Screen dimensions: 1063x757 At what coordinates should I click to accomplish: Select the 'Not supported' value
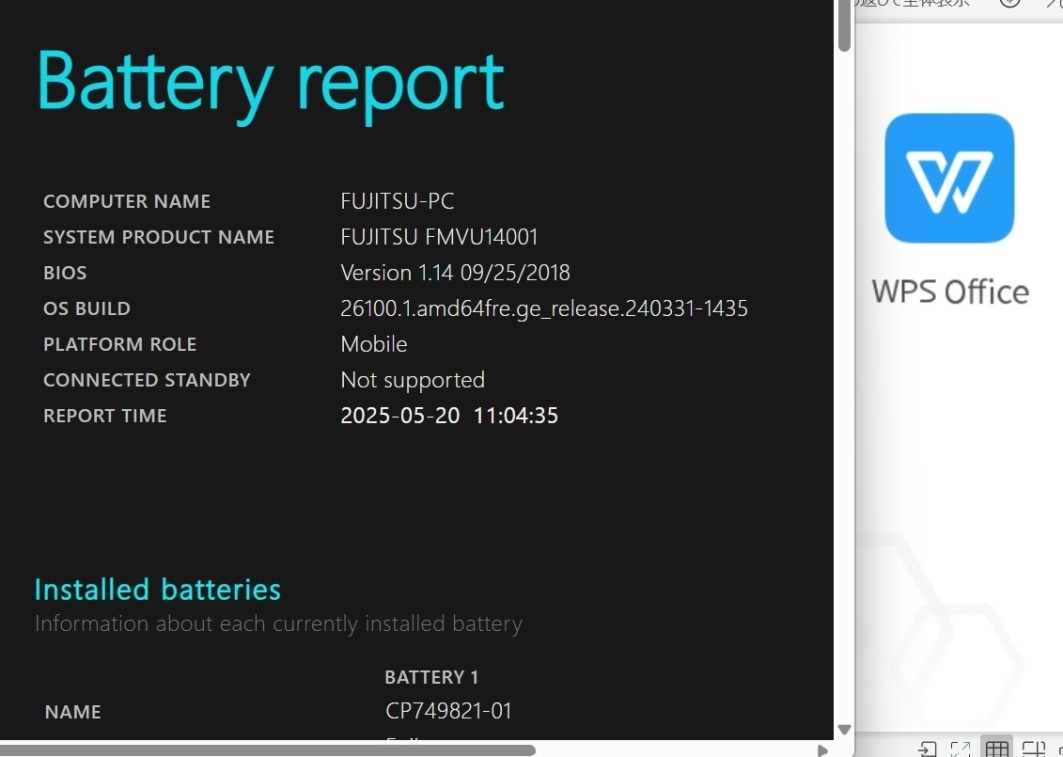point(412,381)
